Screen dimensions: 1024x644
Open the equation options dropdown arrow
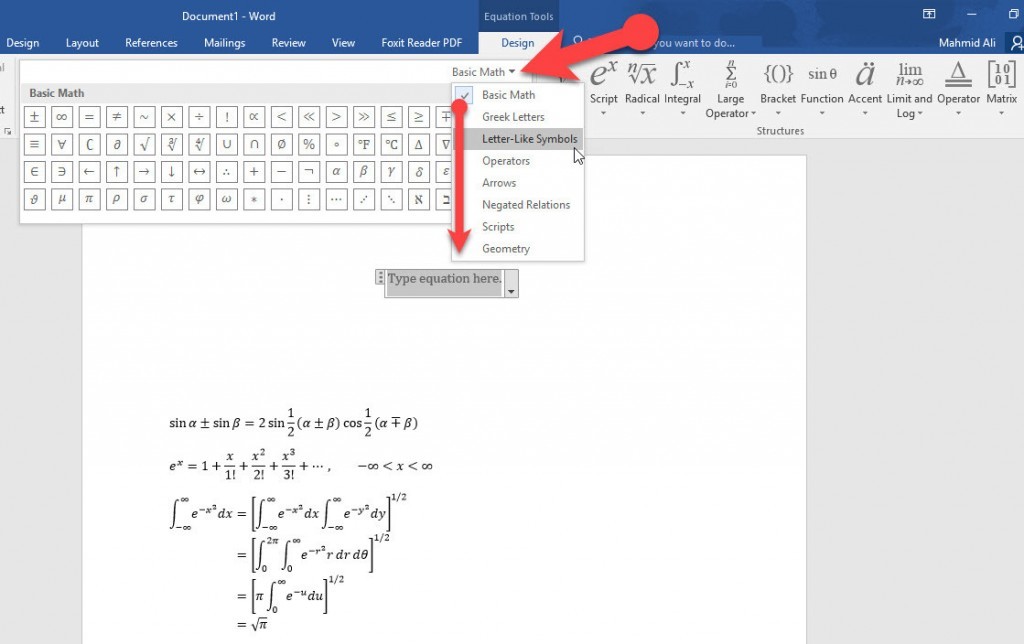coord(511,285)
